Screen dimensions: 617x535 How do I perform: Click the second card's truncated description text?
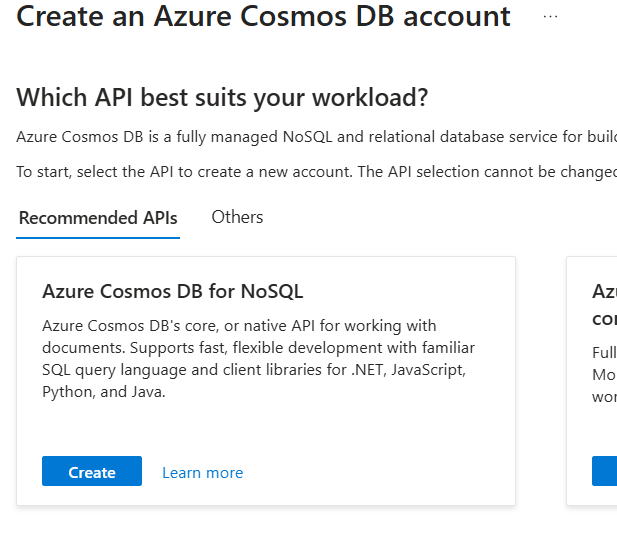tap(605, 375)
